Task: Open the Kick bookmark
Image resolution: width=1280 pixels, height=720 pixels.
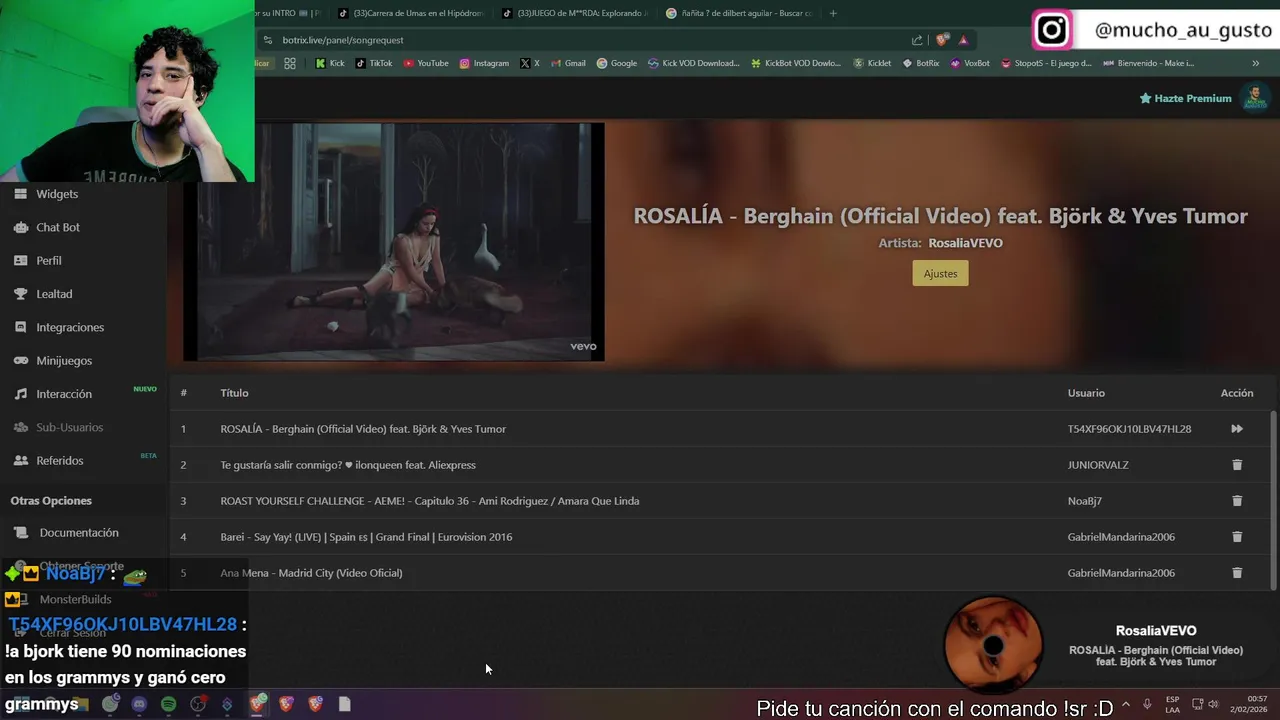Action: tap(330, 63)
